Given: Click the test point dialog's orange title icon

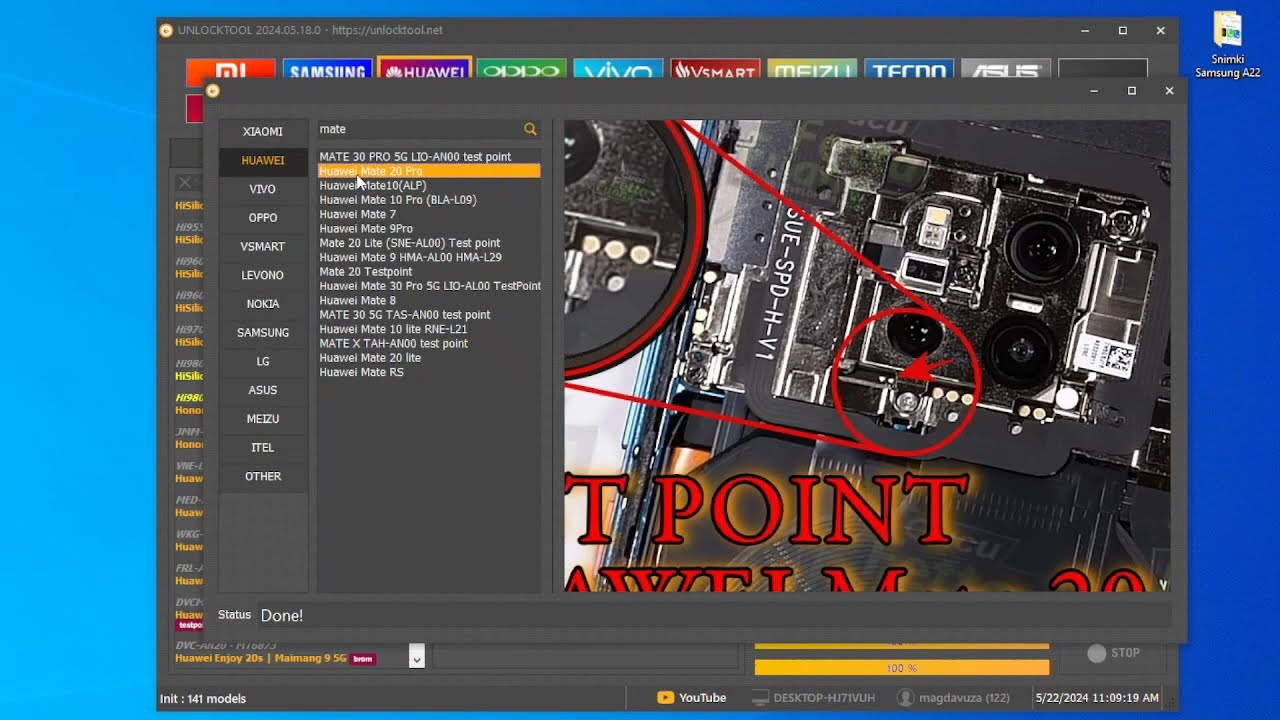Looking at the screenshot, I should 213,91.
